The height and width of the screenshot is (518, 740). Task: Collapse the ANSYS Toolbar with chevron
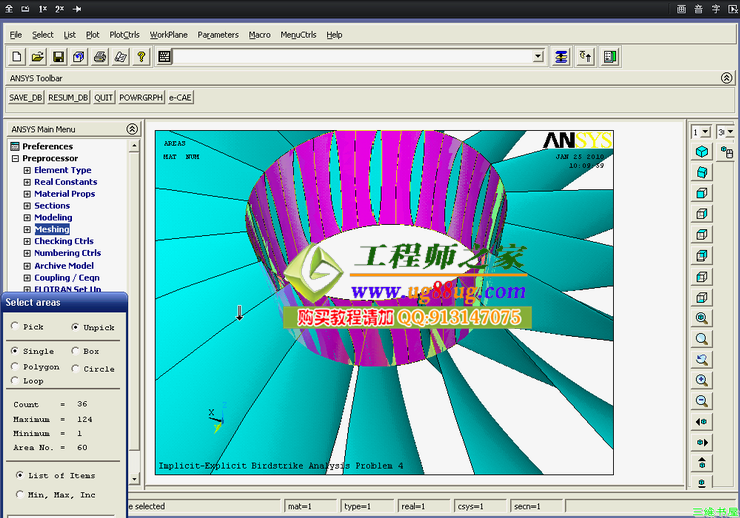(x=726, y=78)
